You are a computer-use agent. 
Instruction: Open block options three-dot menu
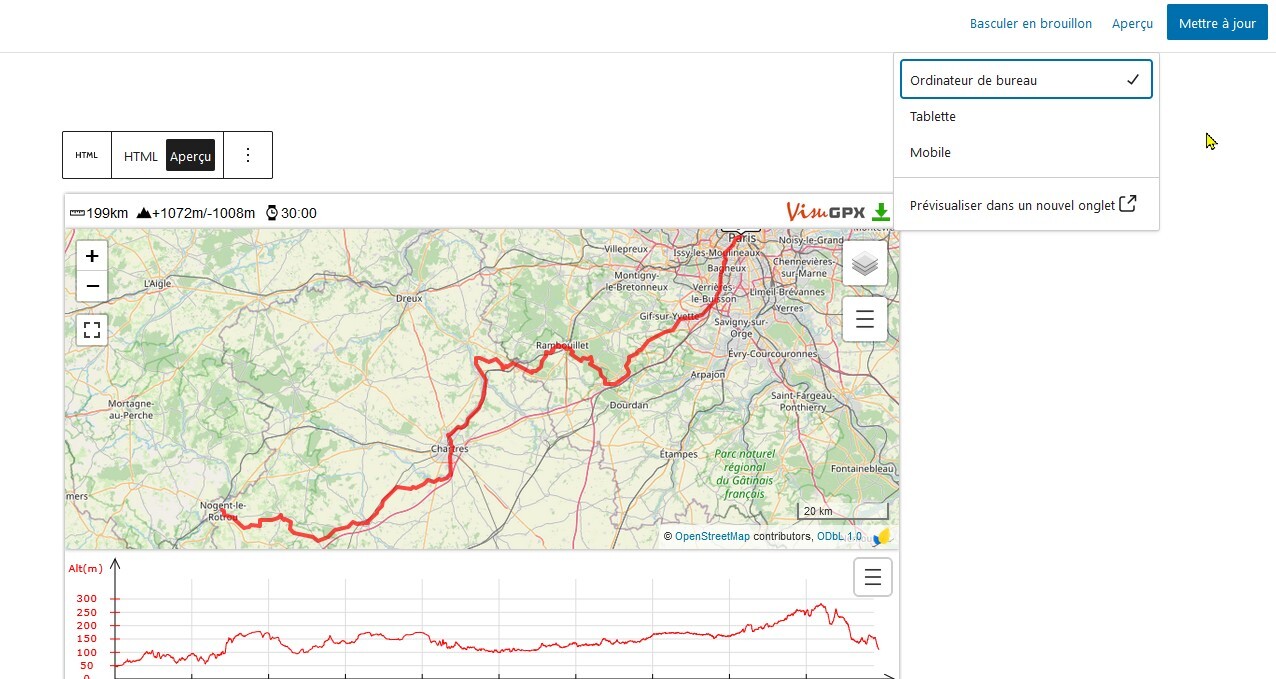[248, 155]
